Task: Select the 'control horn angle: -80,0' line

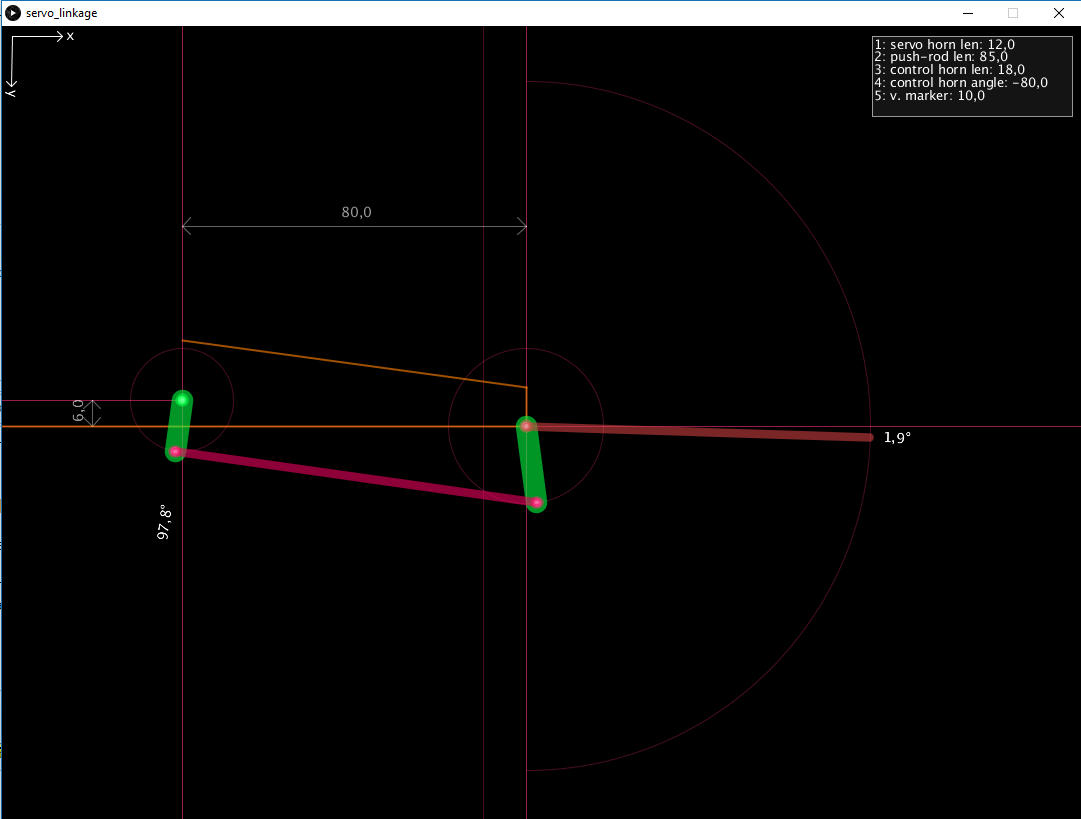Action: [961, 83]
